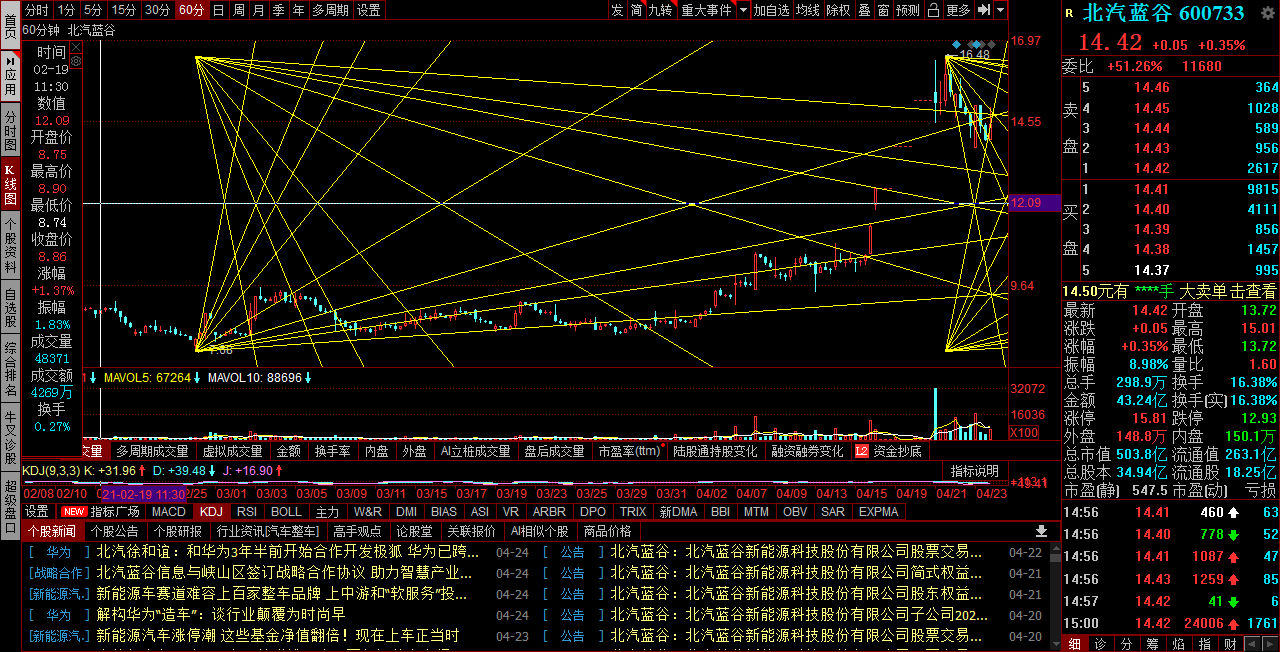
Task: Click the 窗 window toolbar icon
Action: pyautogui.click(x=883, y=10)
